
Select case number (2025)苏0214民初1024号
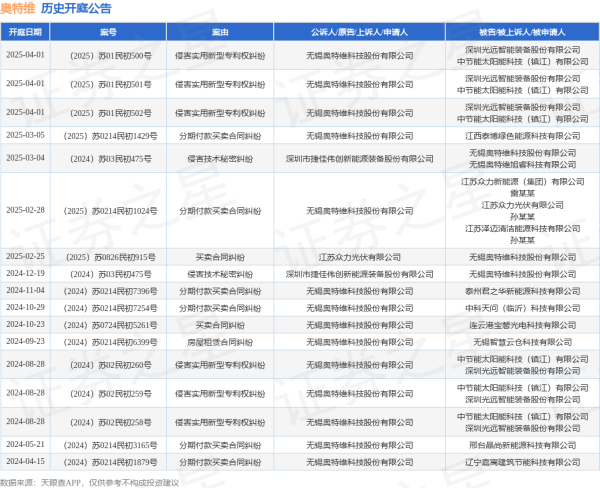(110, 211)
